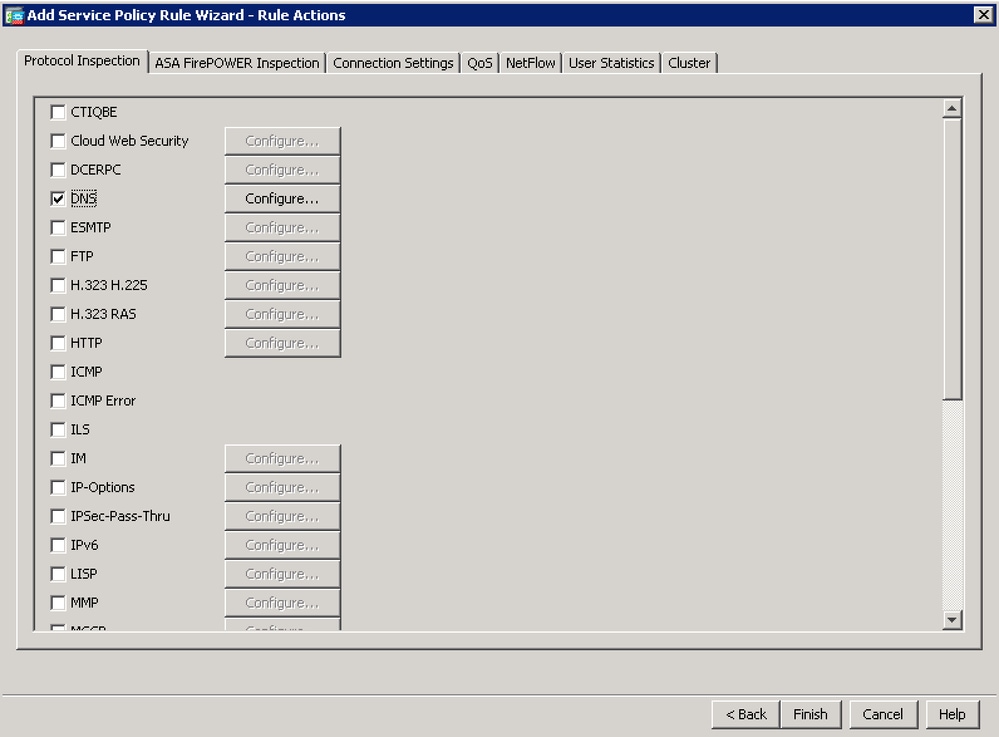This screenshot has width=999, height=737.
Task: Check the IP-Options box
Action: (58, 487)
